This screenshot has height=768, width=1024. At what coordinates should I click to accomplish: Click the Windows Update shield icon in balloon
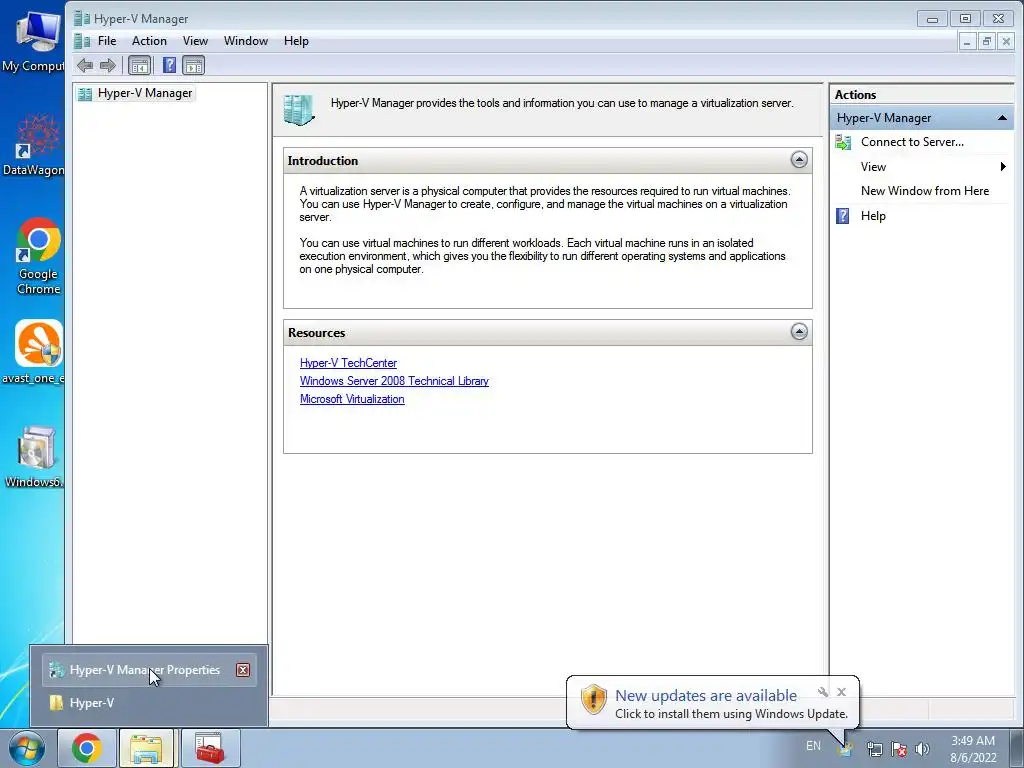[x=594, y=699]
